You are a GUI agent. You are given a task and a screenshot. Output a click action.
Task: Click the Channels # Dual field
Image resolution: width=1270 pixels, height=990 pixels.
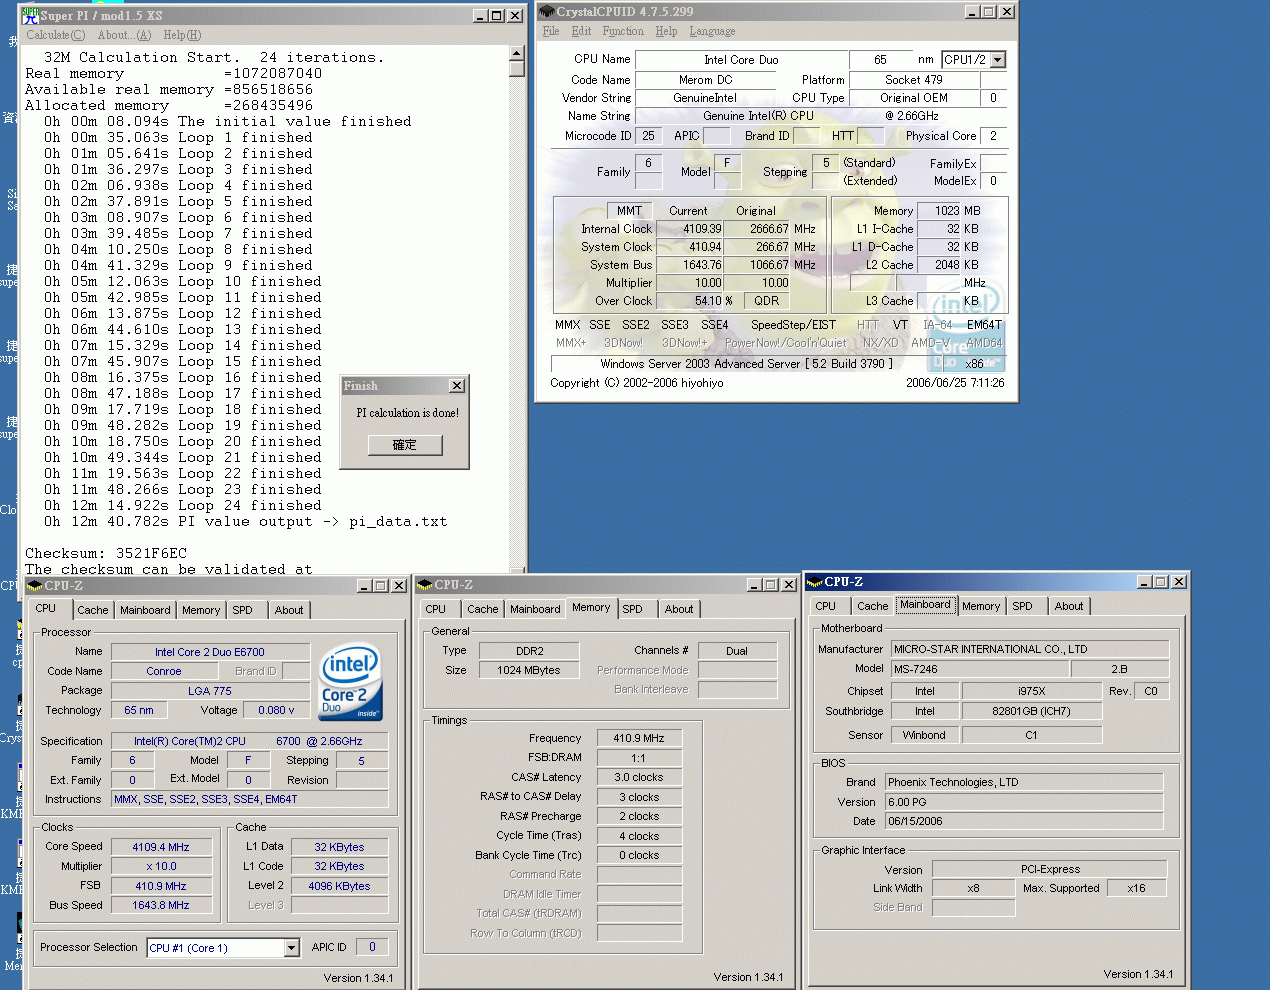click(737, 651)
